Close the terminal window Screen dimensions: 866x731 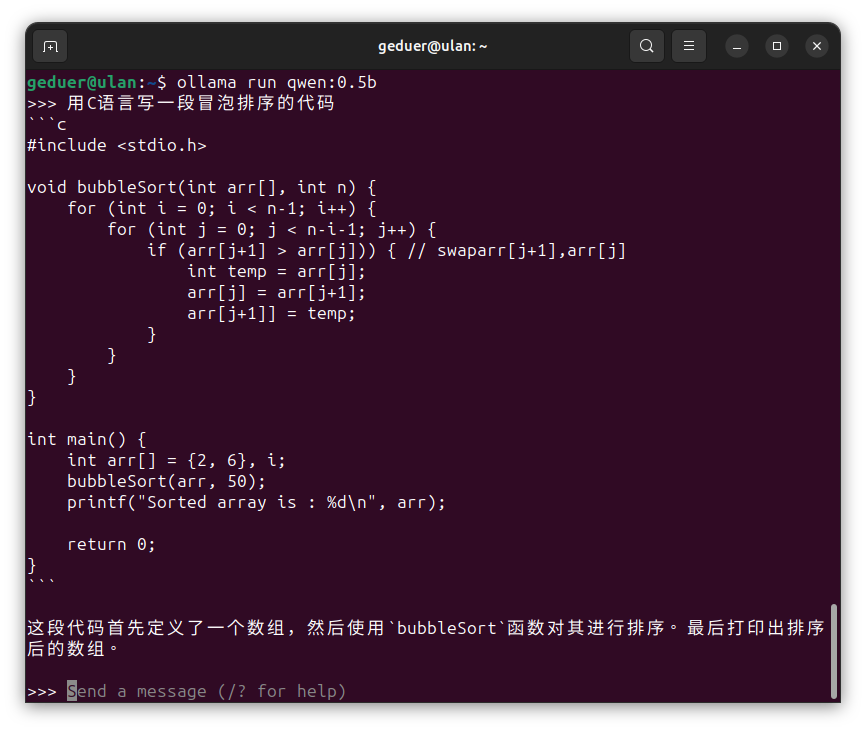pyautogui.click(x=817, y=46)
